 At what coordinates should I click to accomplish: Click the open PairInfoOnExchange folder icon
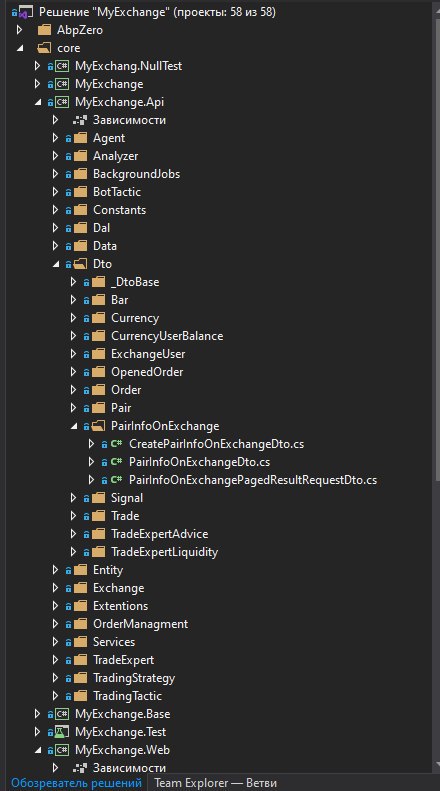coord(98,426)
